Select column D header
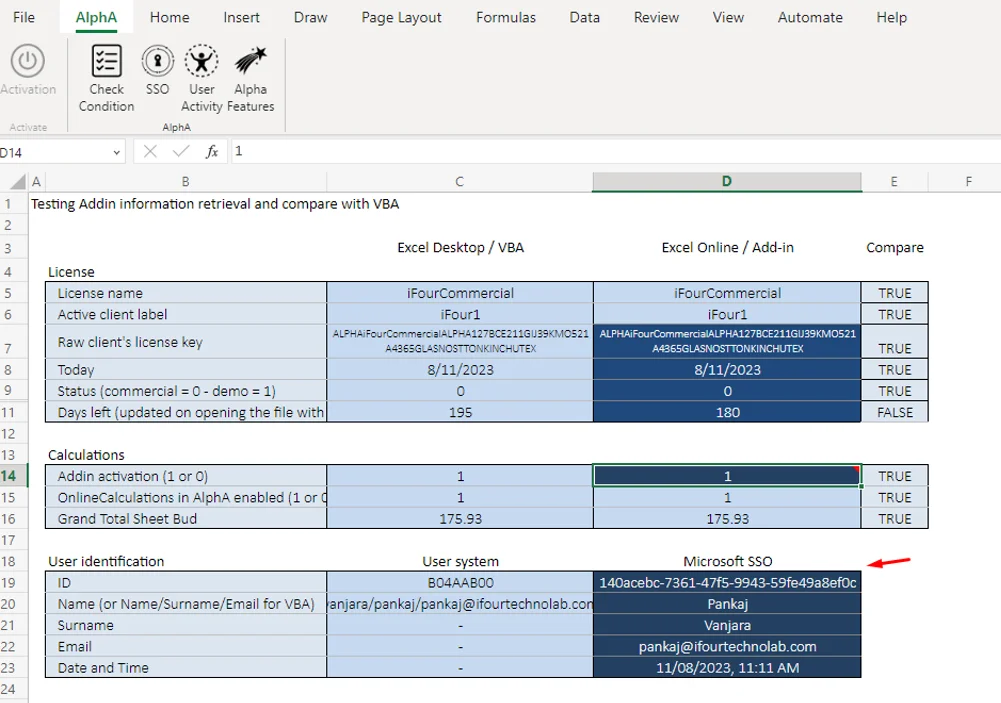The height and width of the screenshot is (703, 1001). tap(726, 182)
